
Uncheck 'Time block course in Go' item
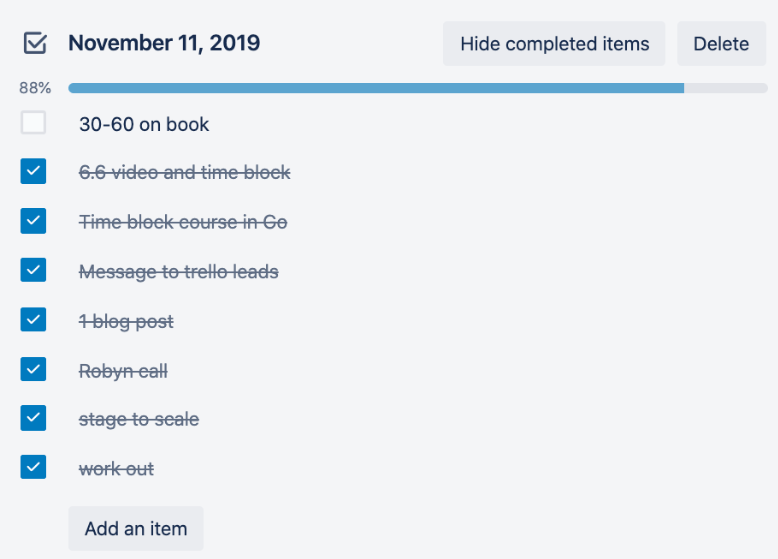33,221
